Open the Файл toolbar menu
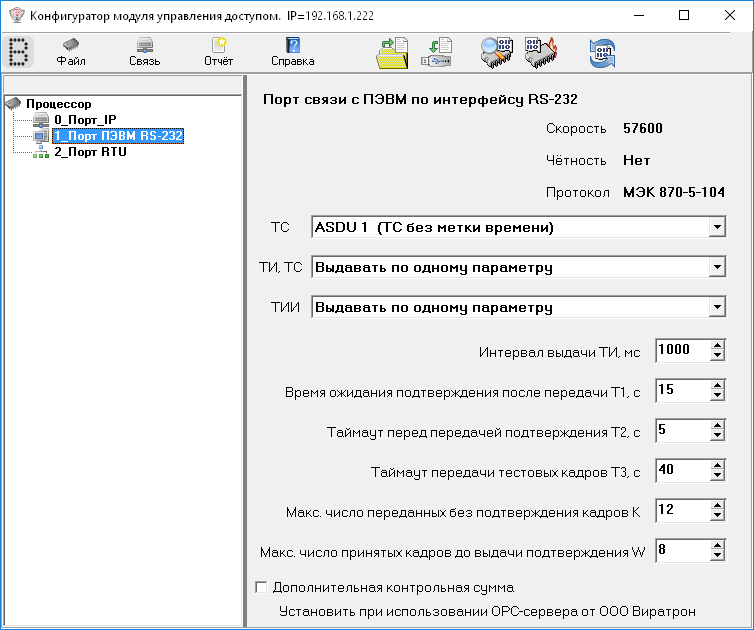Viewport: 754px width, 630px height. 71,52
